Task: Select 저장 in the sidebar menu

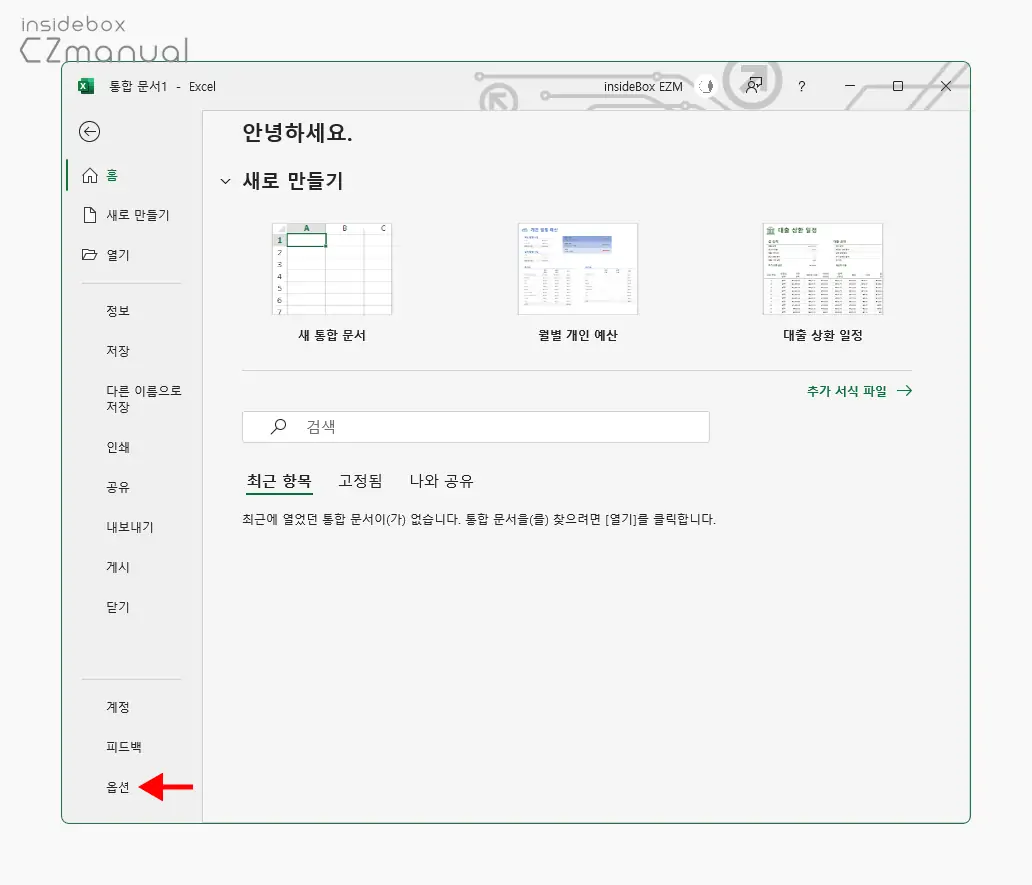Action: [x=118, y=351]
